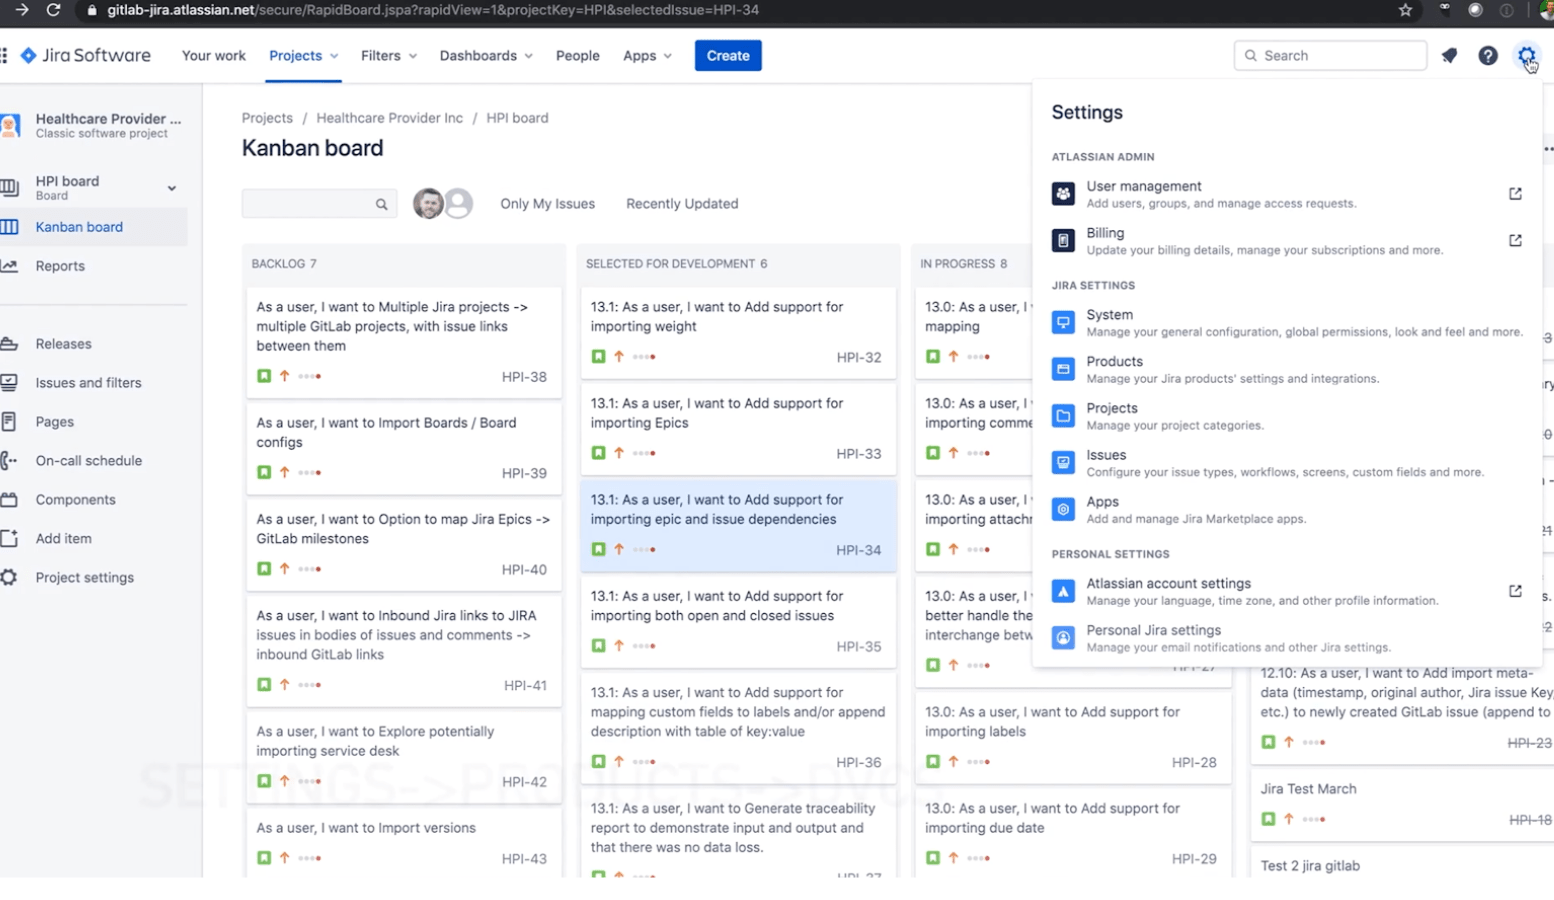This screenshot has width=1554, height=900.
Task: Click the browser bookmark star icon
Action: click(1405, 10)
